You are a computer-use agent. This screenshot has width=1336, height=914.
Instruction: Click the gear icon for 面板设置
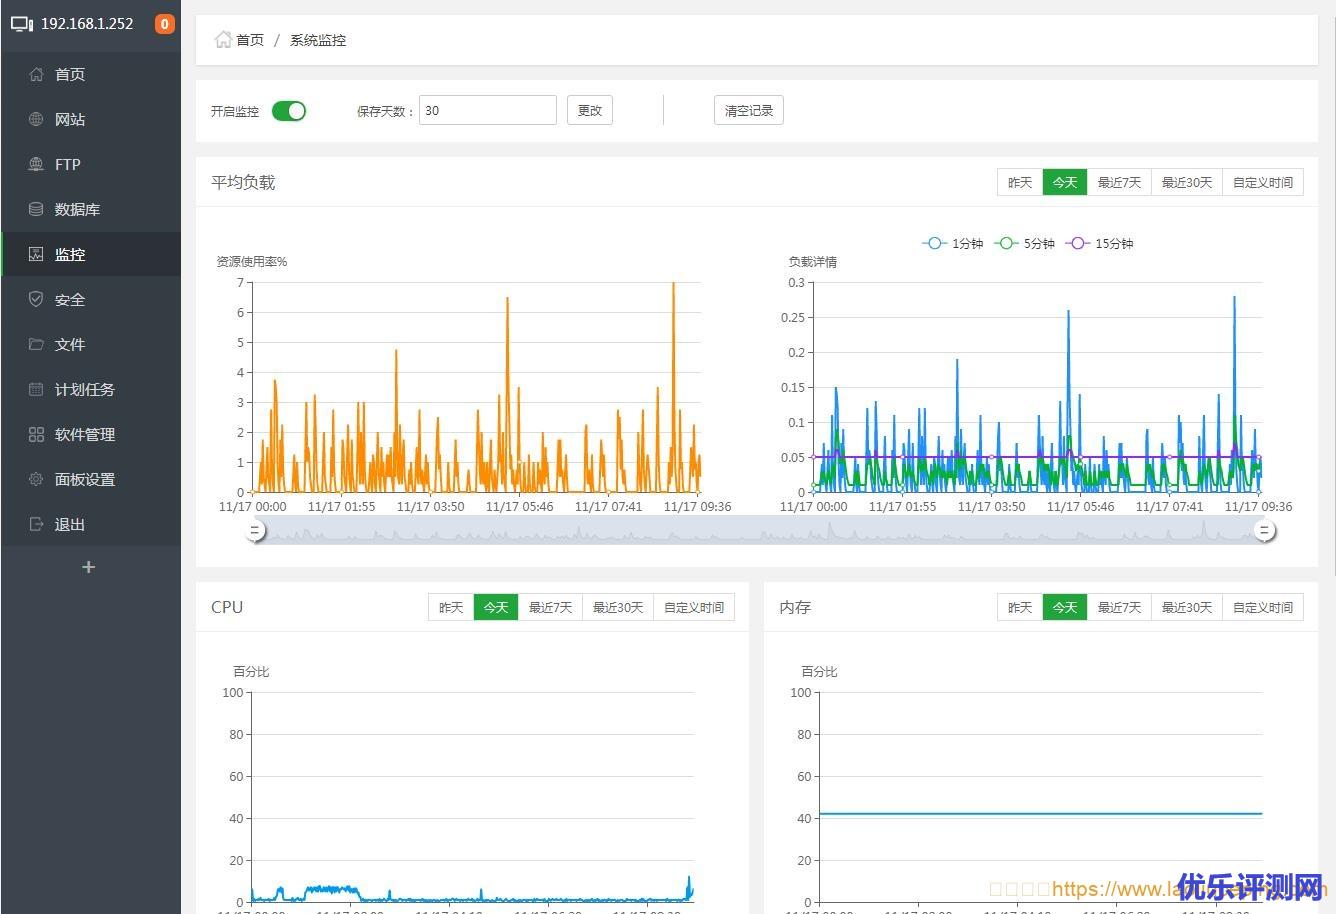point(36,479)
